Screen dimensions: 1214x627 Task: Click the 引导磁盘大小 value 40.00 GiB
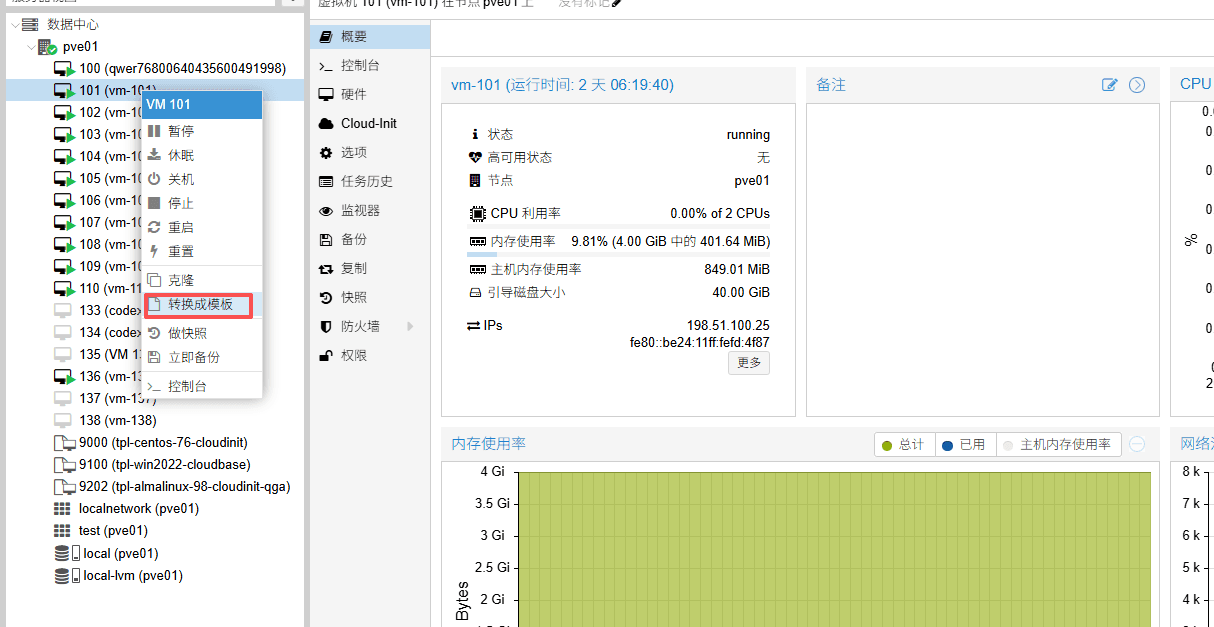click(741, 292)
